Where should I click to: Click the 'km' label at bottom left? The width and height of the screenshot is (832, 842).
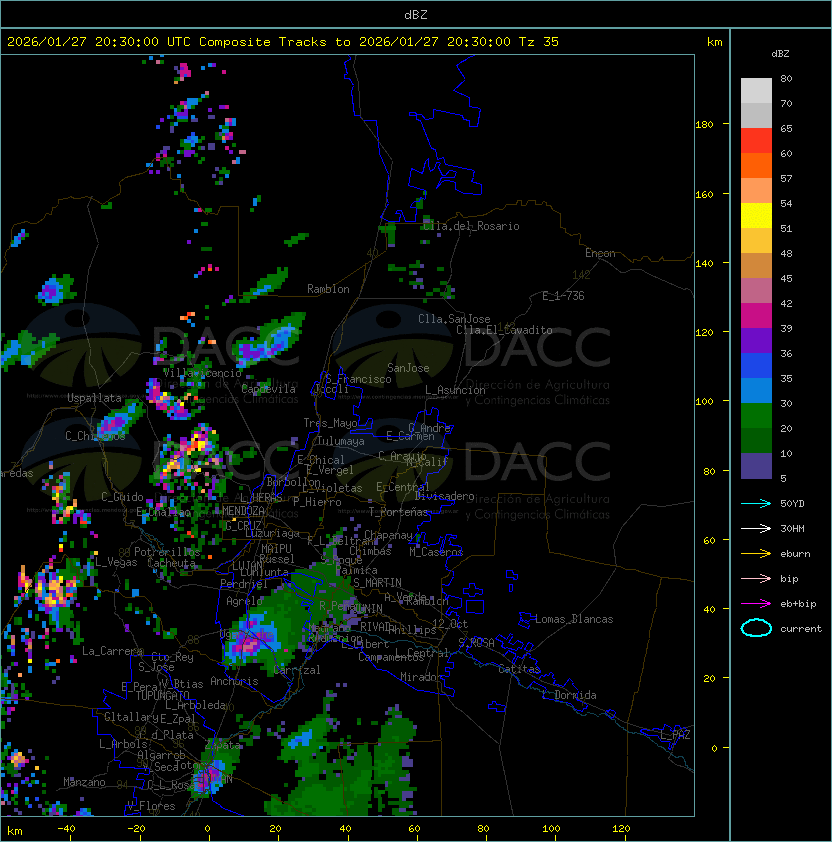click(x=15, y=831)
